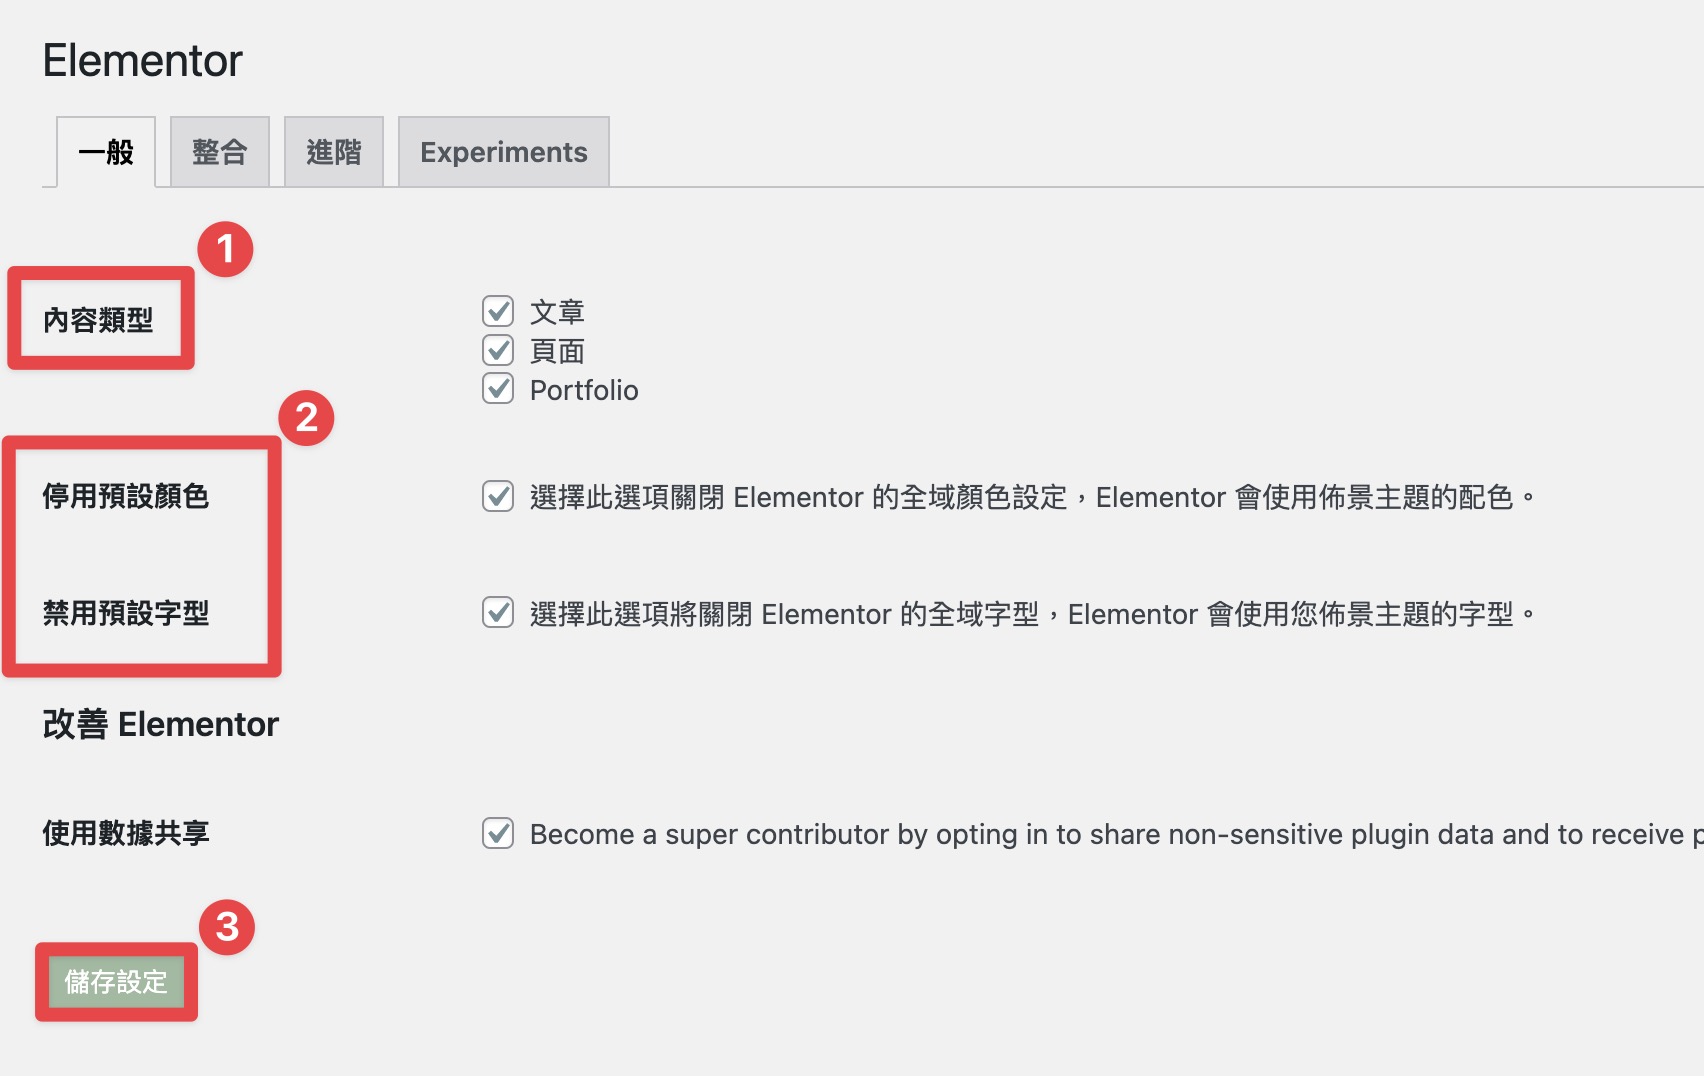Uncheck the Portfolio checkbox
This screenshot has width=1704, height=1076.
[498, 388]
